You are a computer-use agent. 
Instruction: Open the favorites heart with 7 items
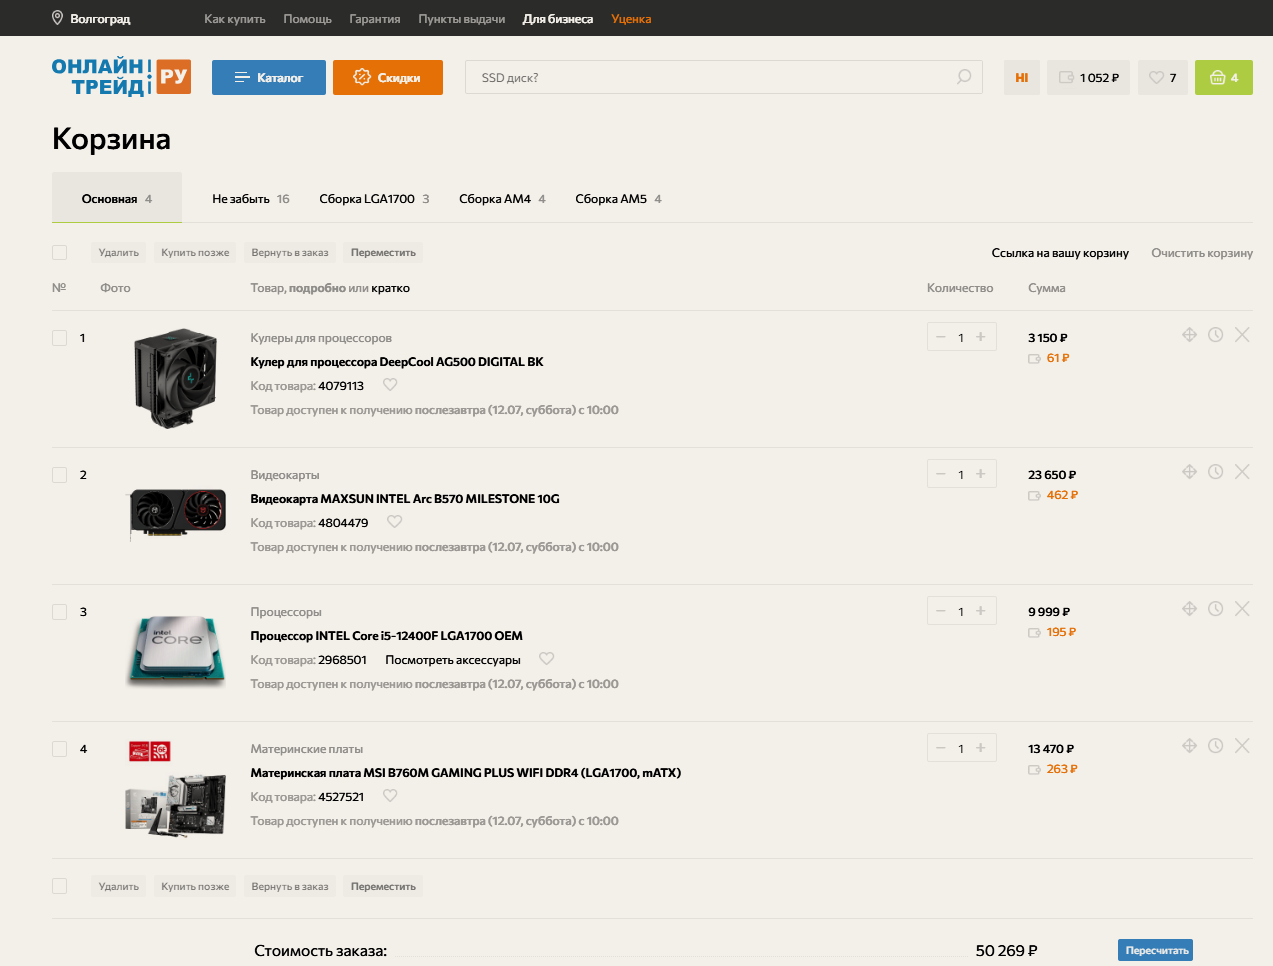(x=1162, y=77)
